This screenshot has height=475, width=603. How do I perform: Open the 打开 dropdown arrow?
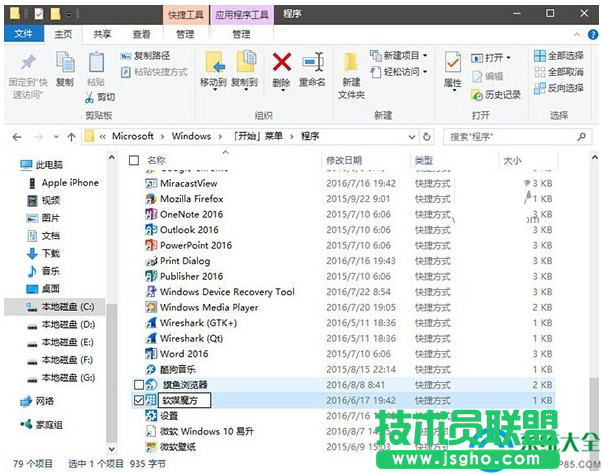tap(508, 58)
